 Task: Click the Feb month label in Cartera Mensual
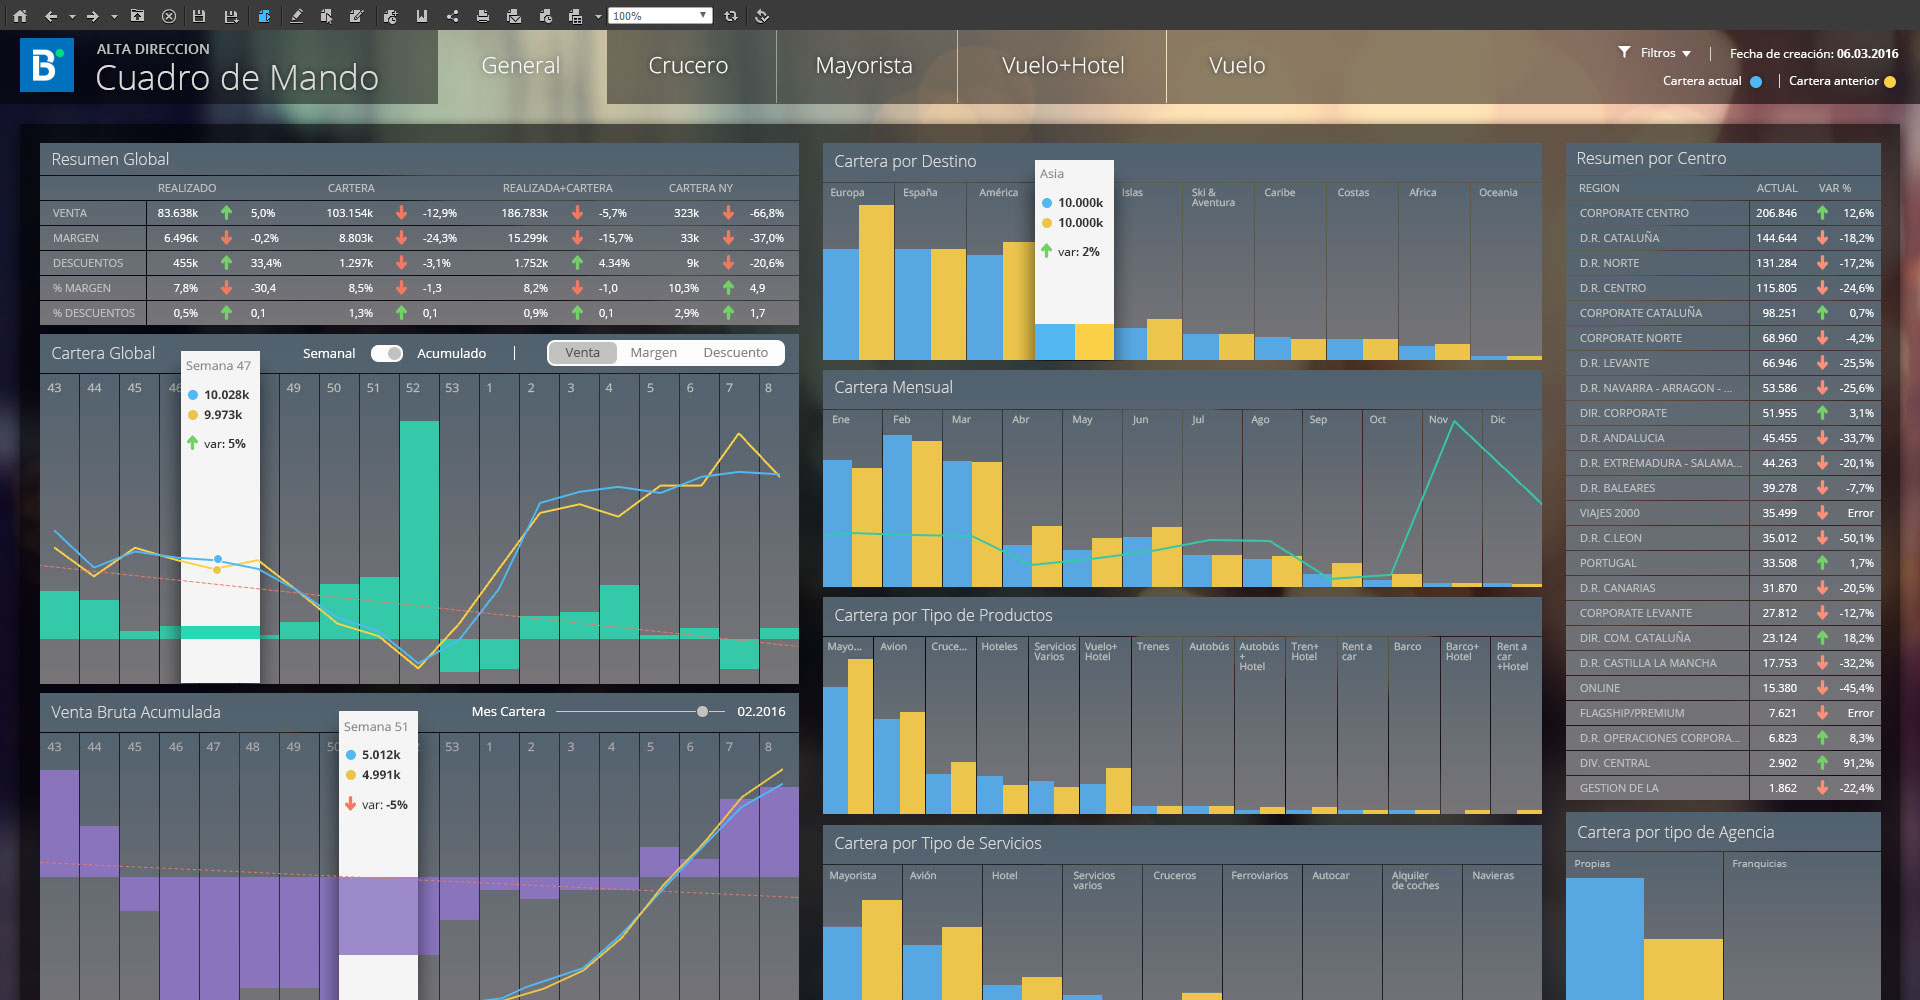tap(902, 420)
